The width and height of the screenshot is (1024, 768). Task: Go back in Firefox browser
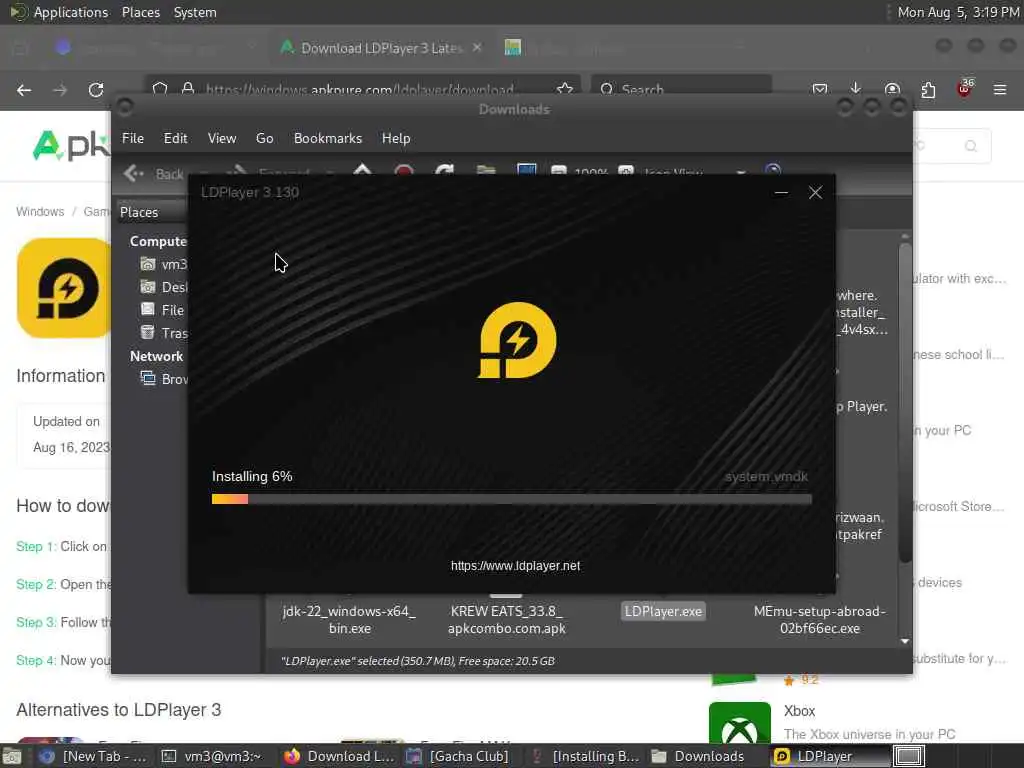(x=24, y=90)
